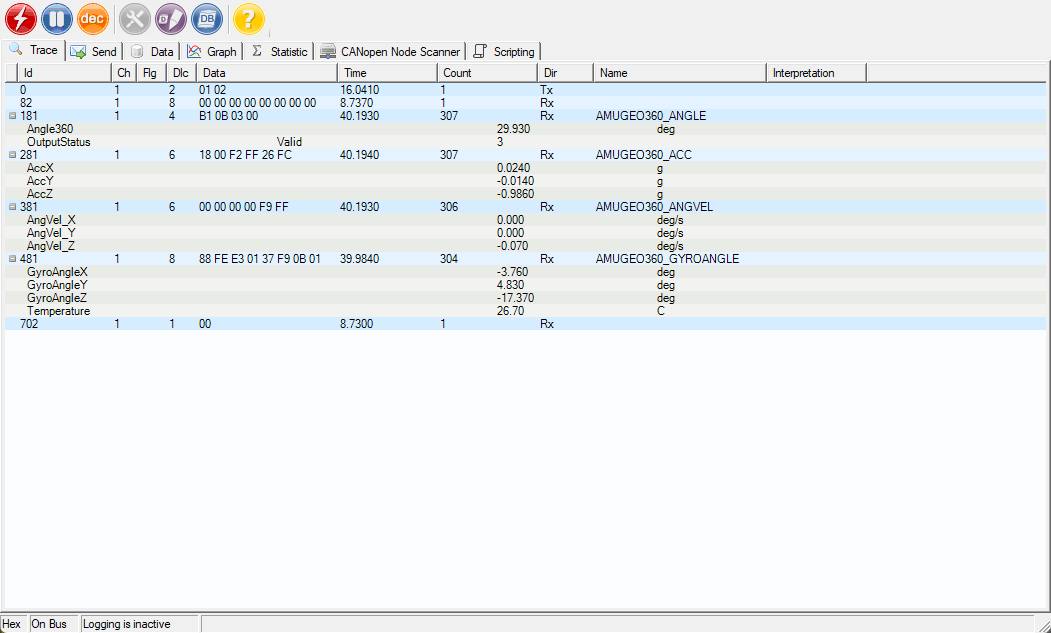
Task: Open the Data tab
Action: tap(152, 52)
